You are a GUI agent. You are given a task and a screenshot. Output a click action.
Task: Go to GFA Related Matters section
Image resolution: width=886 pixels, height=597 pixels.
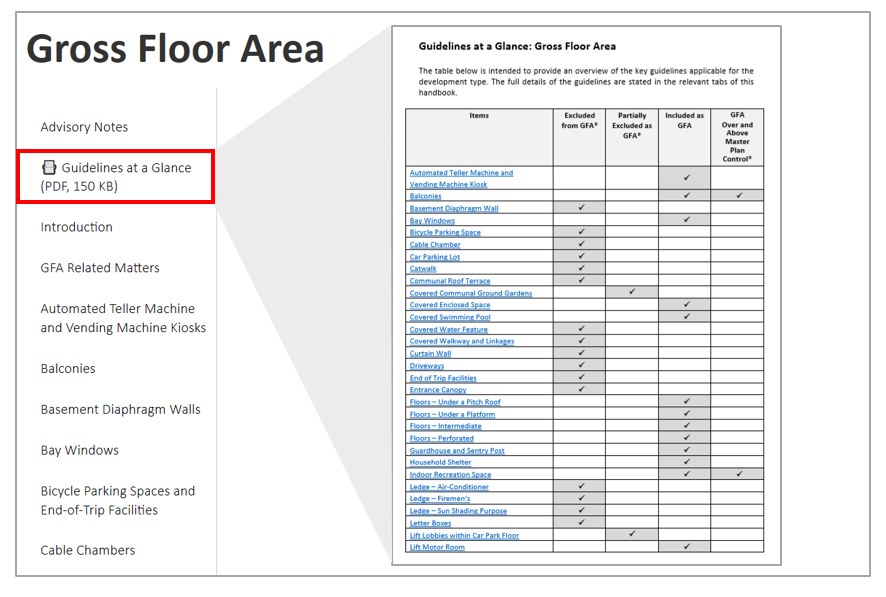tap(100, 268)
